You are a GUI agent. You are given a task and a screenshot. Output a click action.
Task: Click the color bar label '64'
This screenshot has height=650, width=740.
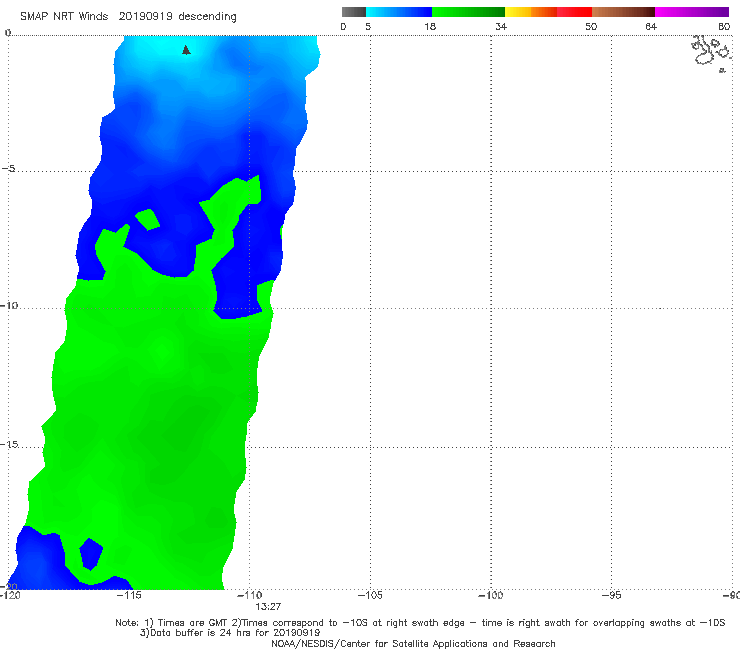pos(651,26)
